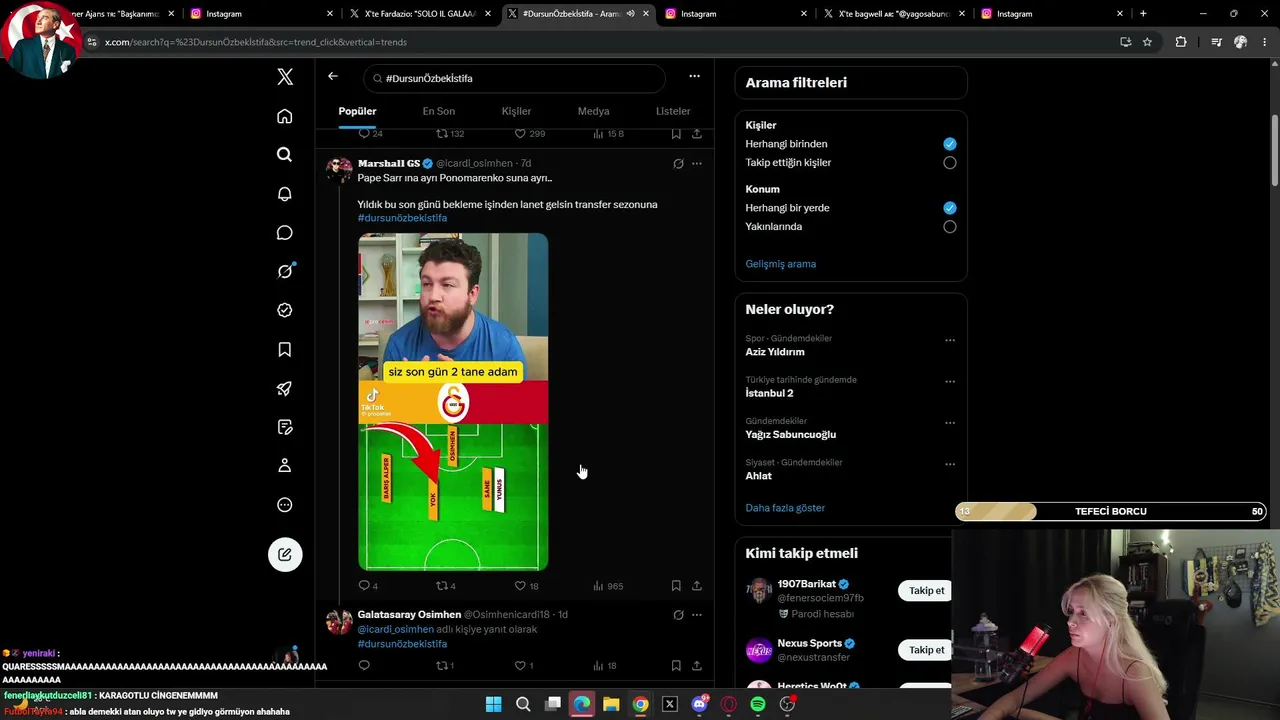This screenshot has width=1280, height=720.
Task: Ask Grok about Marshall GS post
Action: coord(678,163)
